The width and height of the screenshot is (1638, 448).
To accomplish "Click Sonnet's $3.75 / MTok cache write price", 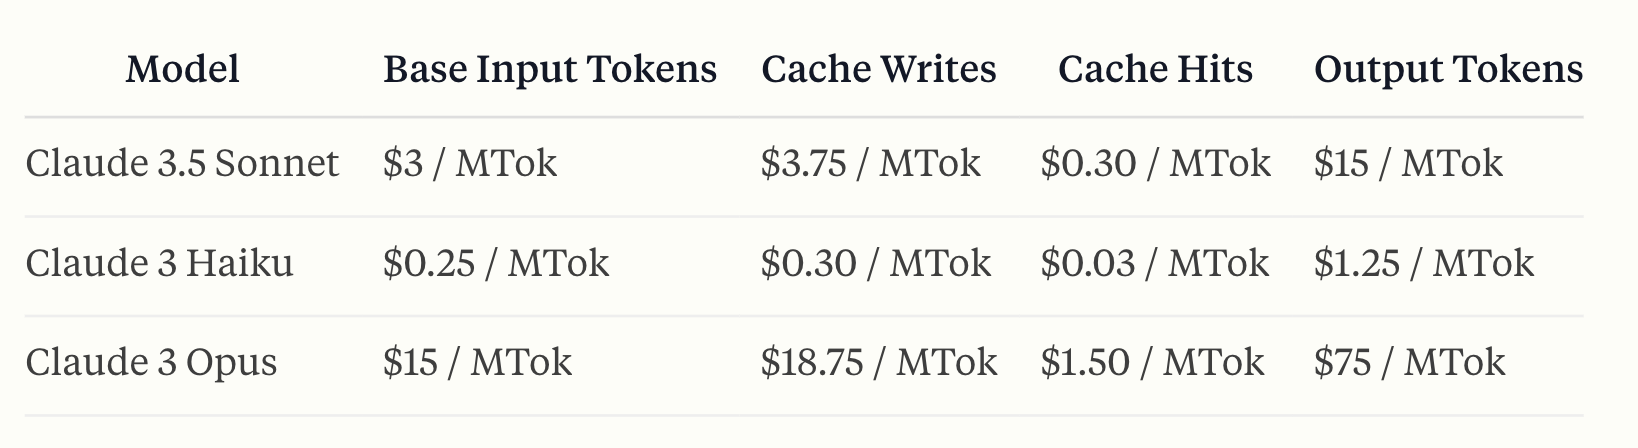I will tap(870, 163).
